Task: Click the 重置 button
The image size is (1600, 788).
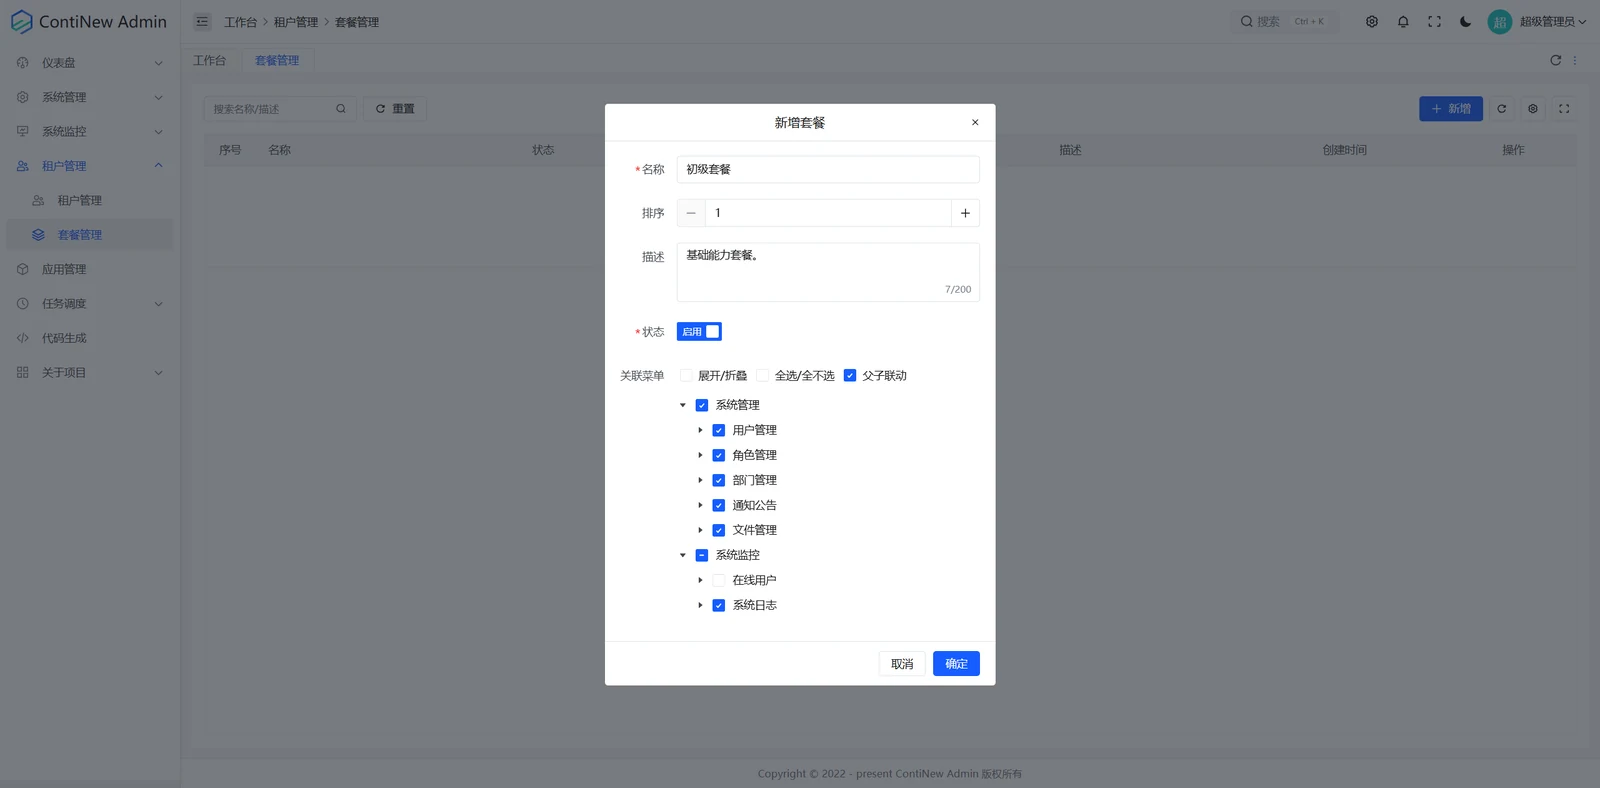Action: click(395, 108)
